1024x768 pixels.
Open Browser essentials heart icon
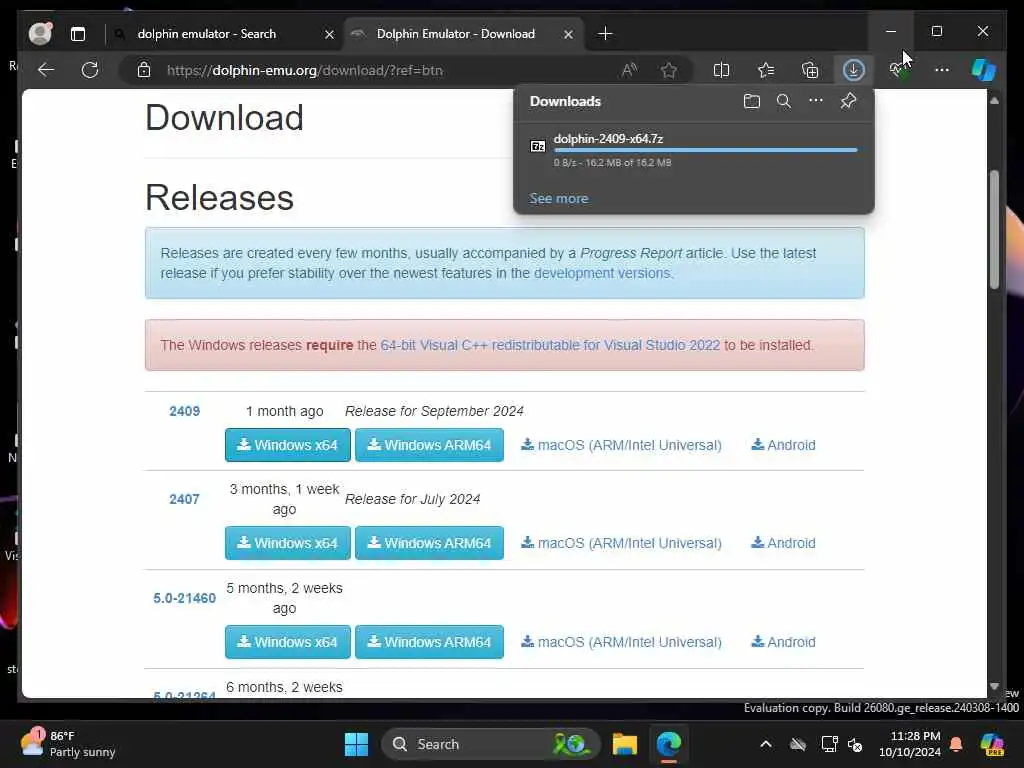click(898, 70)
